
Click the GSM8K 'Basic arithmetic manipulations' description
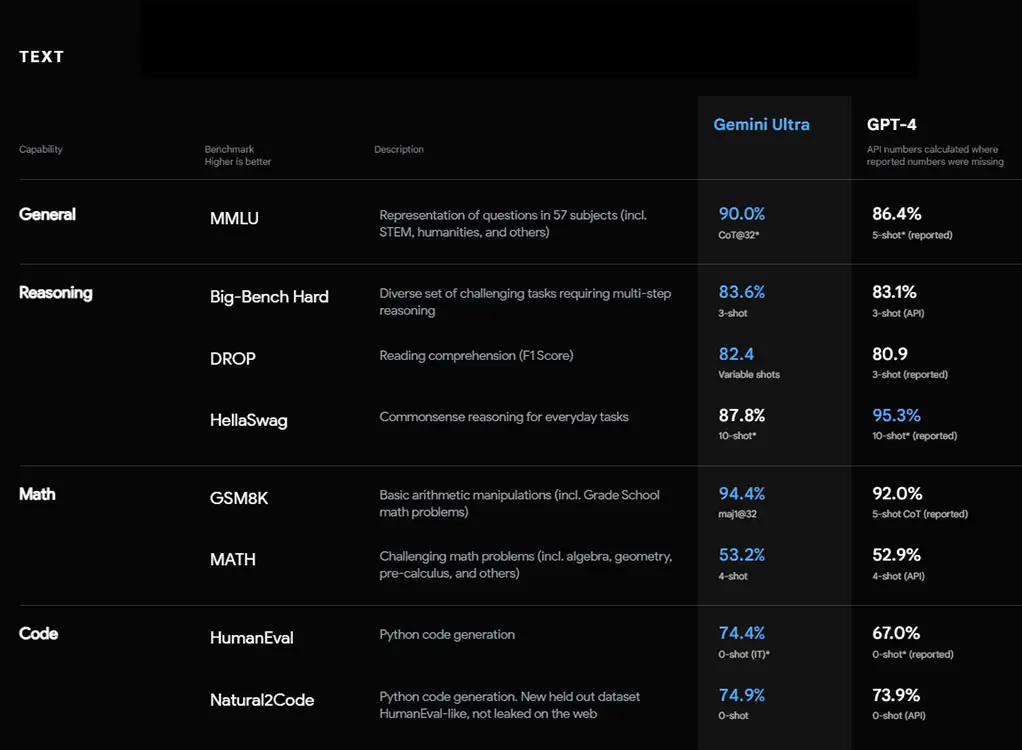click(x=519, y=504)
